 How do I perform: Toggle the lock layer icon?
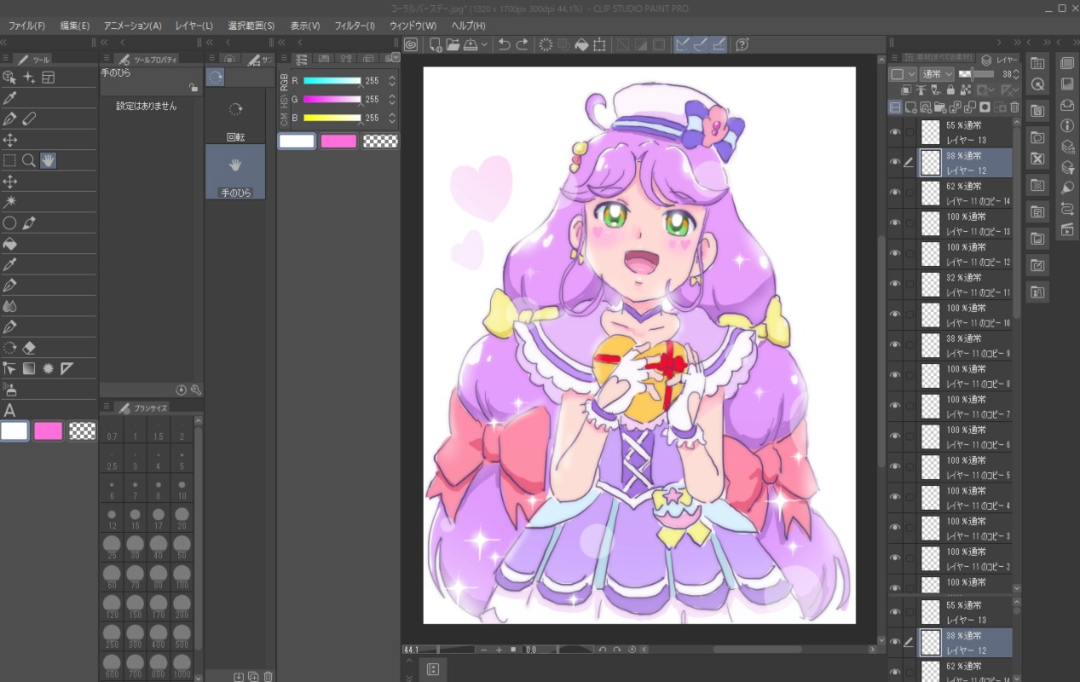tap(950, 90)
